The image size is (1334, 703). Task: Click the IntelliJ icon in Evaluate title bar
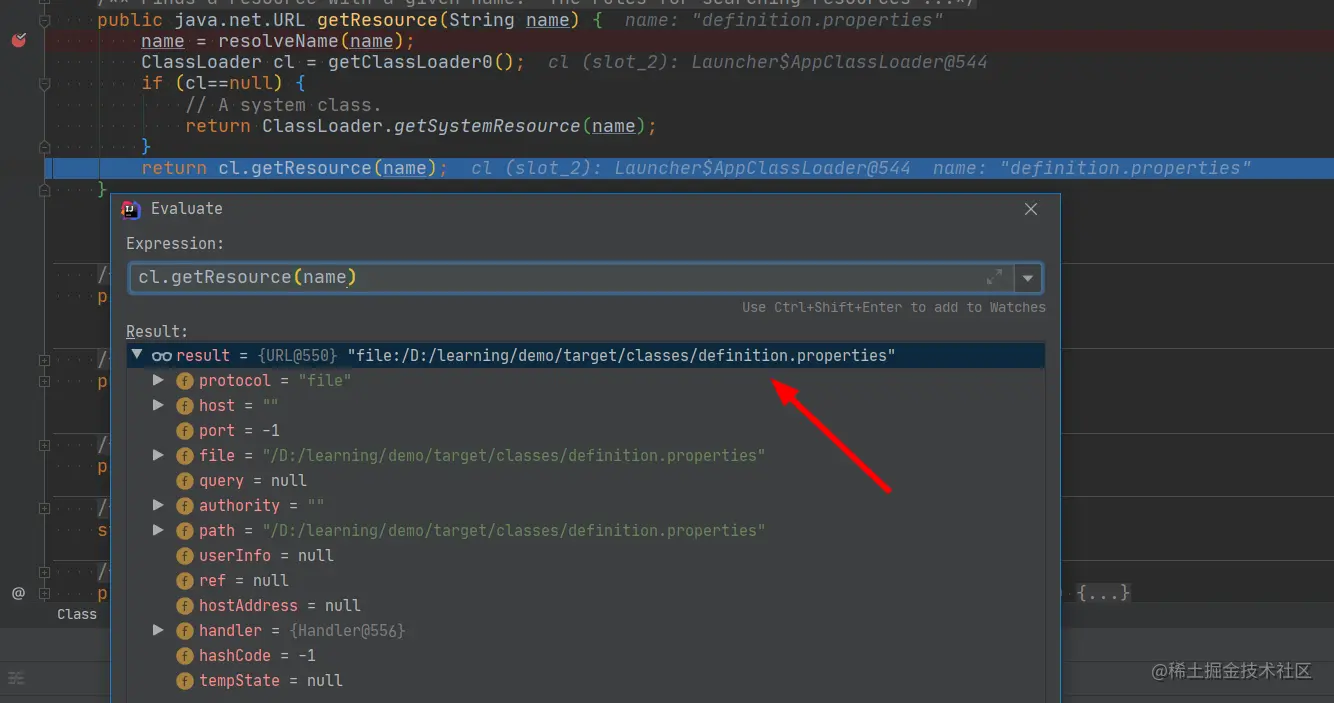click(130, 209)
